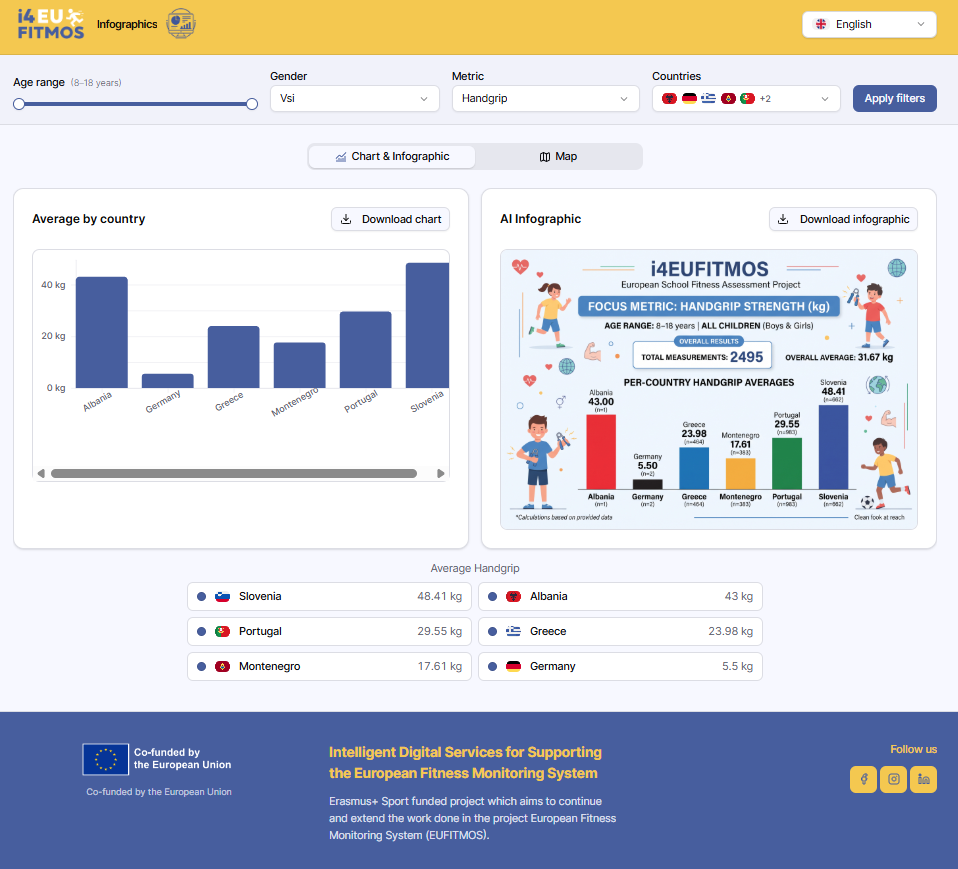
Task: Switch to the Map tab
Action: click(x=558, y=156)
